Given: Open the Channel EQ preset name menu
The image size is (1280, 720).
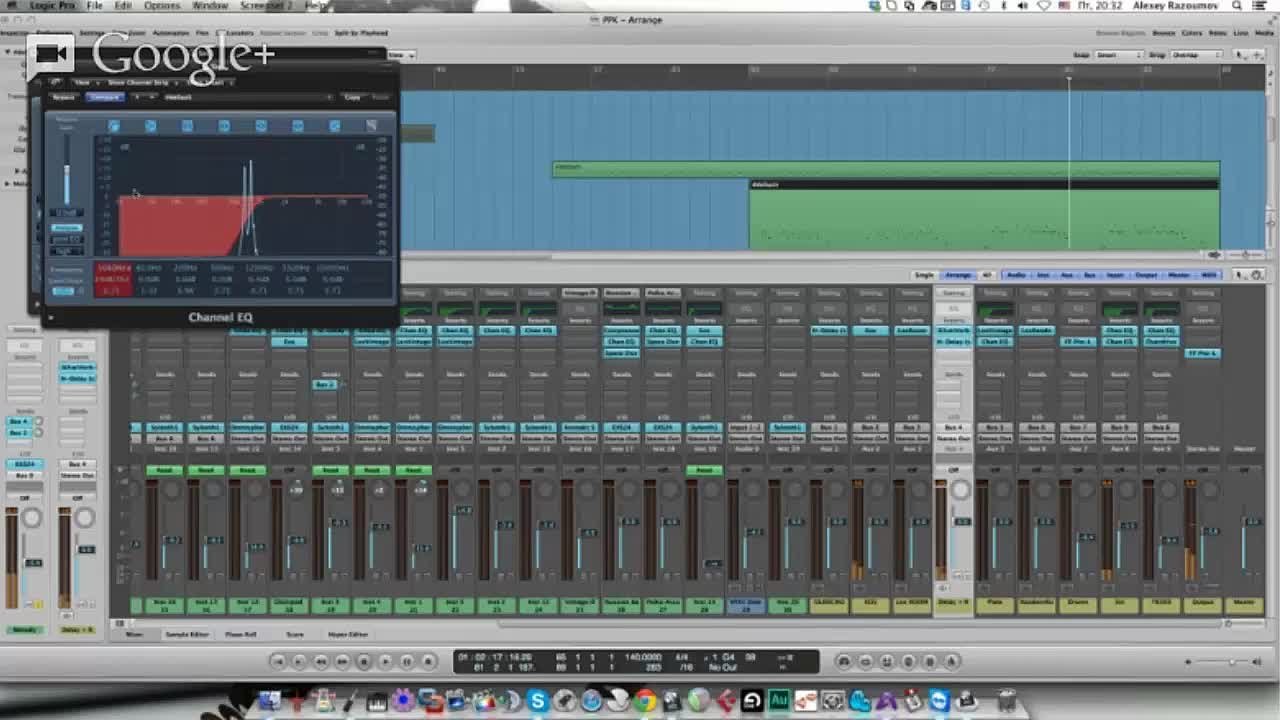Looking at the screenshot, I should 247,97.
